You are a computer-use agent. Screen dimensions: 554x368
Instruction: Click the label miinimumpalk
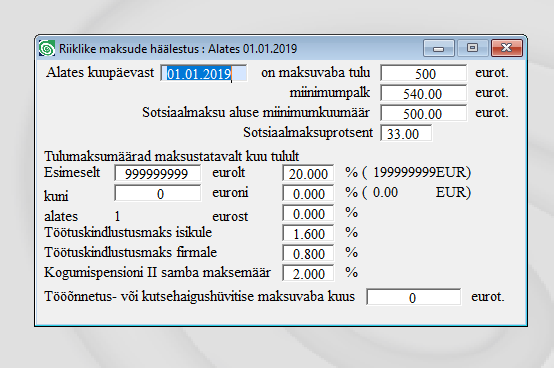330,93
